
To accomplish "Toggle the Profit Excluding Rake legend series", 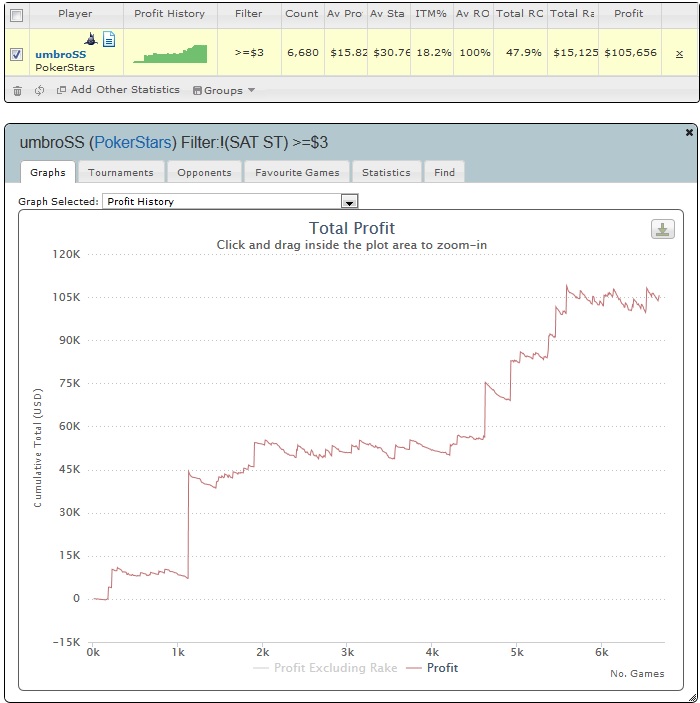I will click(325, 668).
